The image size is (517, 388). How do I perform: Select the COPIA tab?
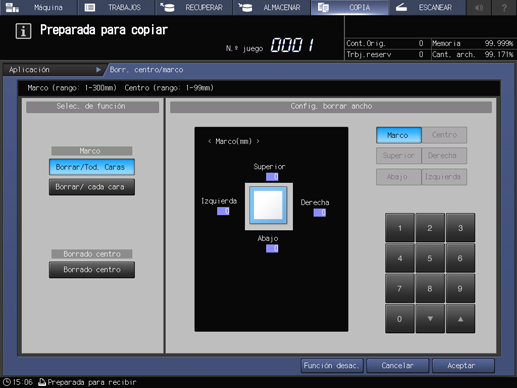[x=349, y=7]
